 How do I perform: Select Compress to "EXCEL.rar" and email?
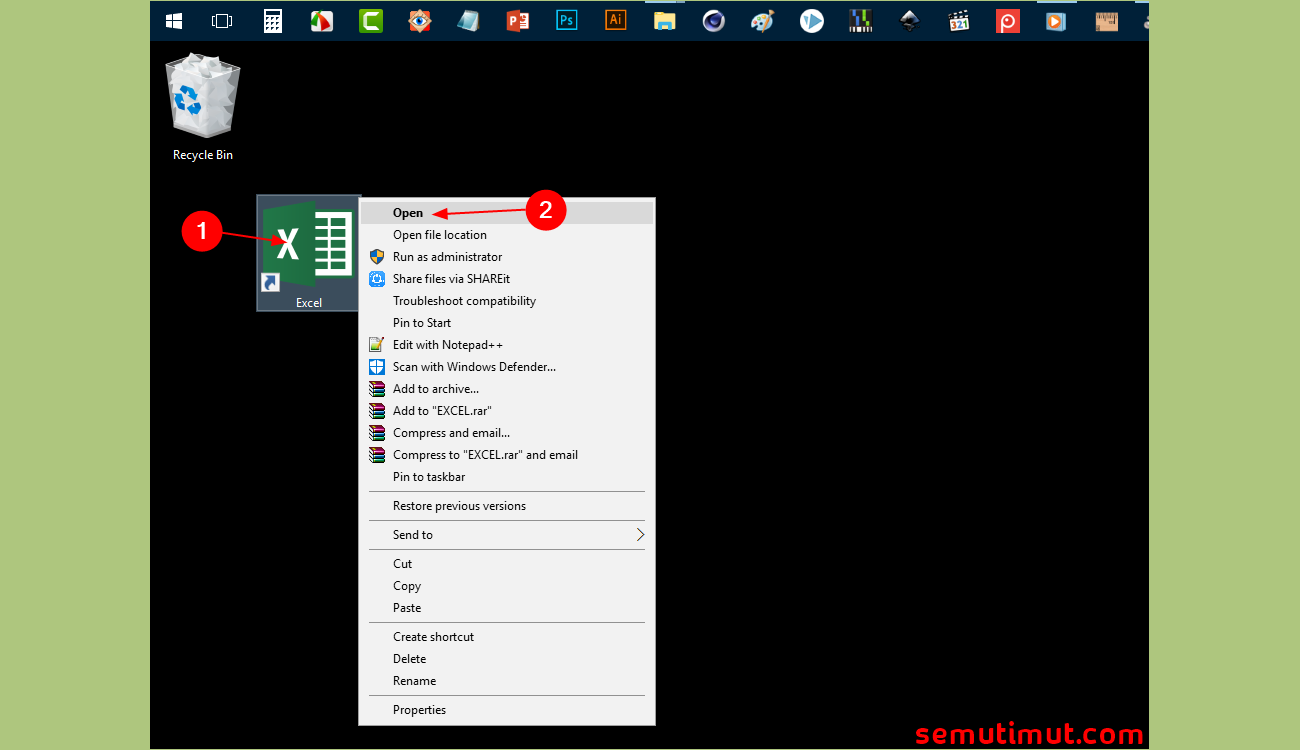point(507,455)
